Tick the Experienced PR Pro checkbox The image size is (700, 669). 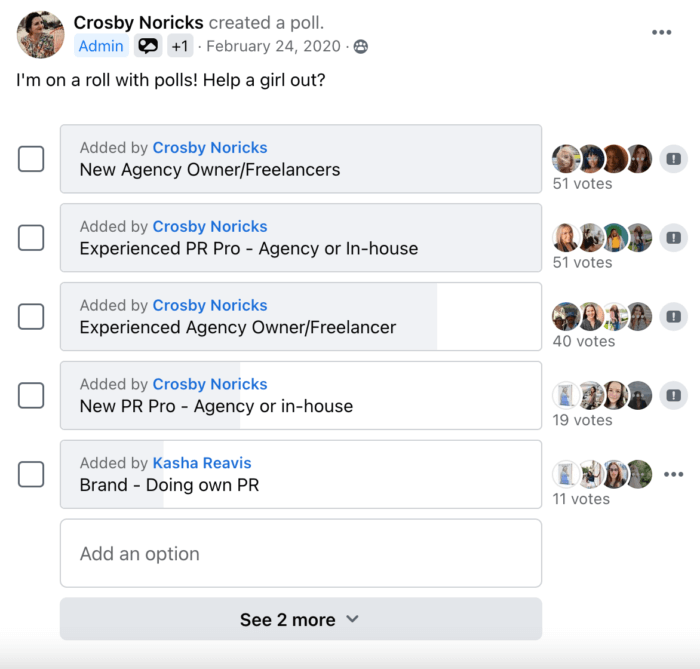[x=31, y=237]
